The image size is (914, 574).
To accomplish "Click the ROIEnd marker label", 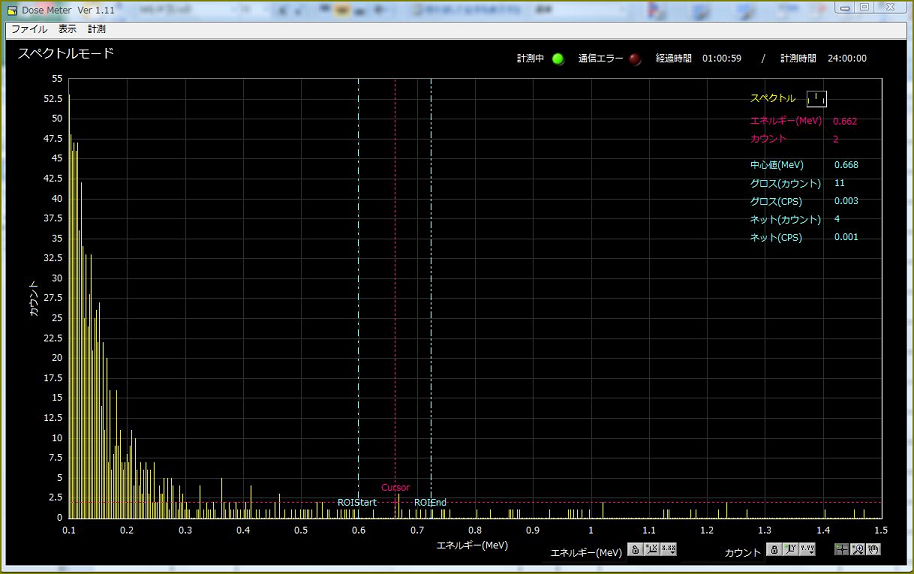I will pyautogui.click(x=430, y=502).
